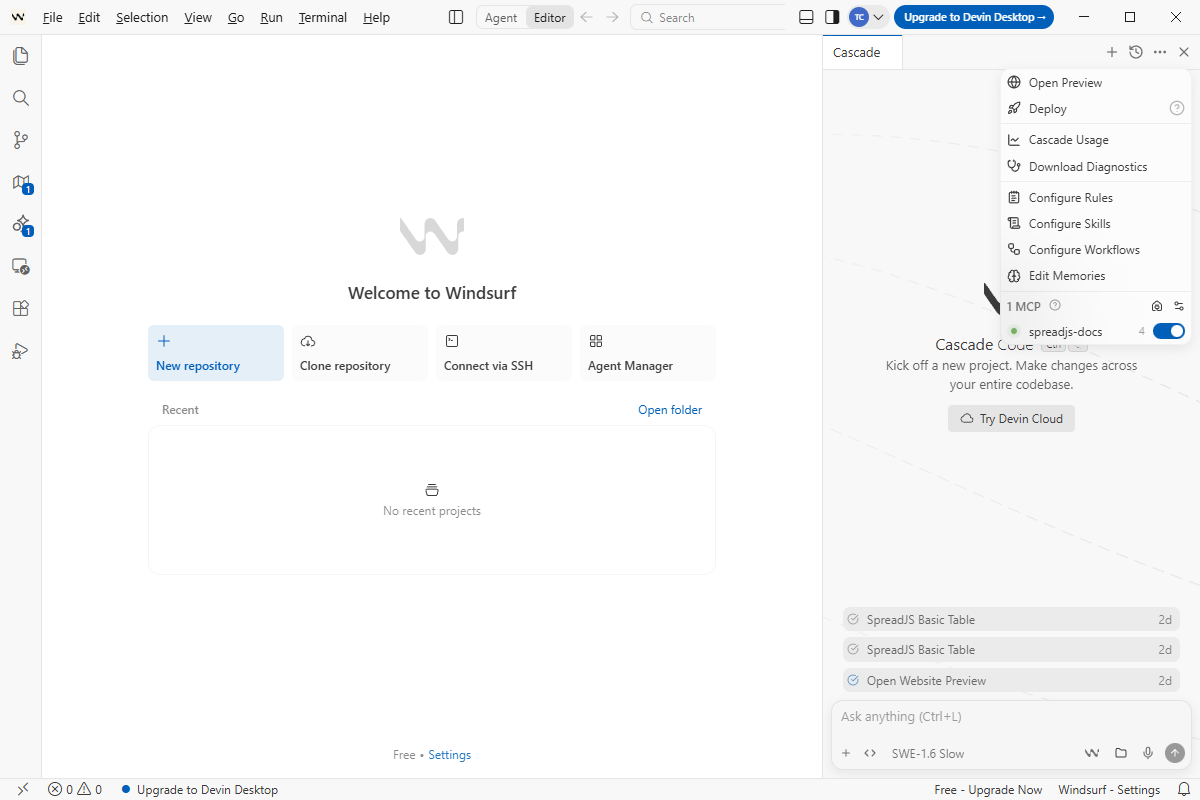Toggle the bottom panel visibility
Screen dimensions: 1200x800
(x=807, y=17)
